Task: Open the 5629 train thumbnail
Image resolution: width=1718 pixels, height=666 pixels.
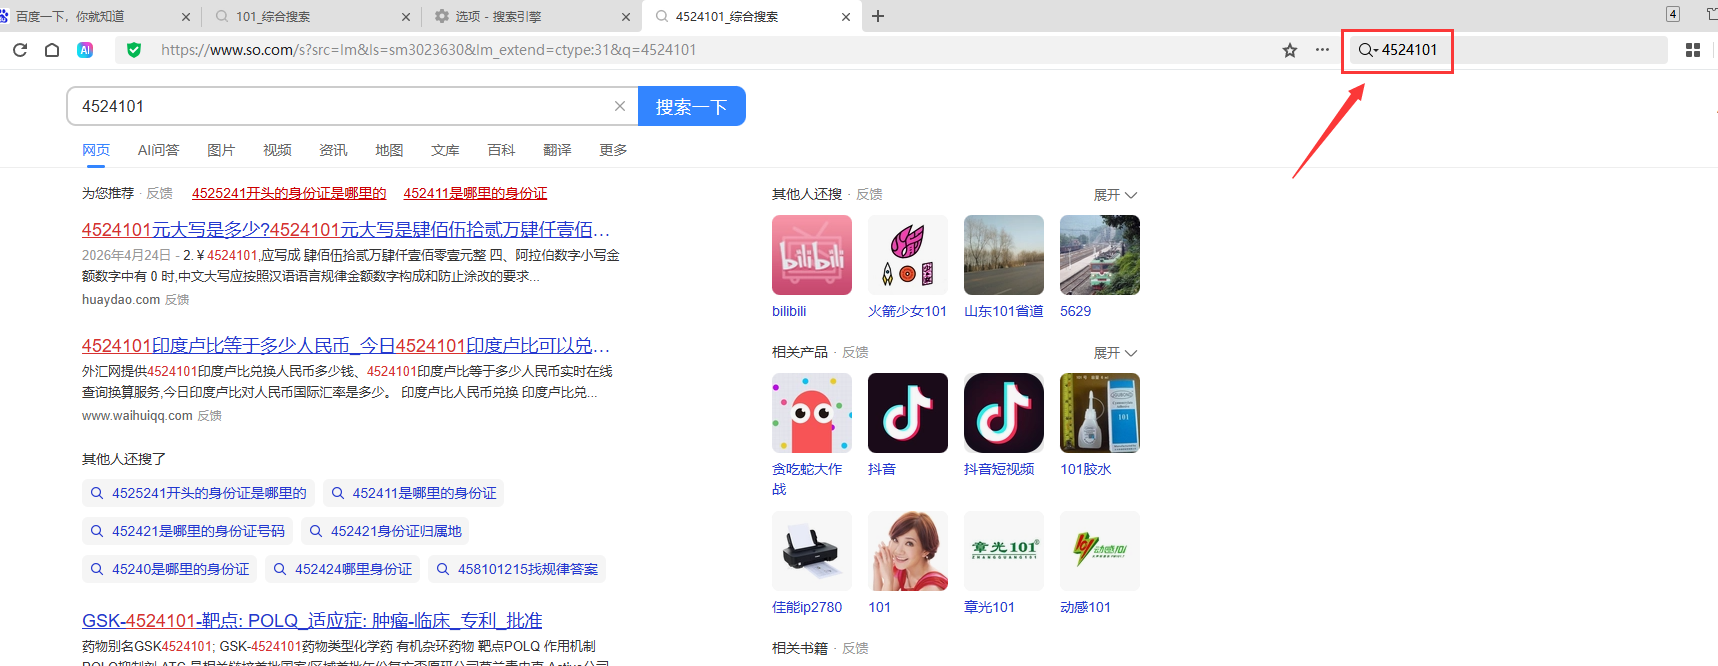Action: pyautogui.click(x=1100, y=255)
